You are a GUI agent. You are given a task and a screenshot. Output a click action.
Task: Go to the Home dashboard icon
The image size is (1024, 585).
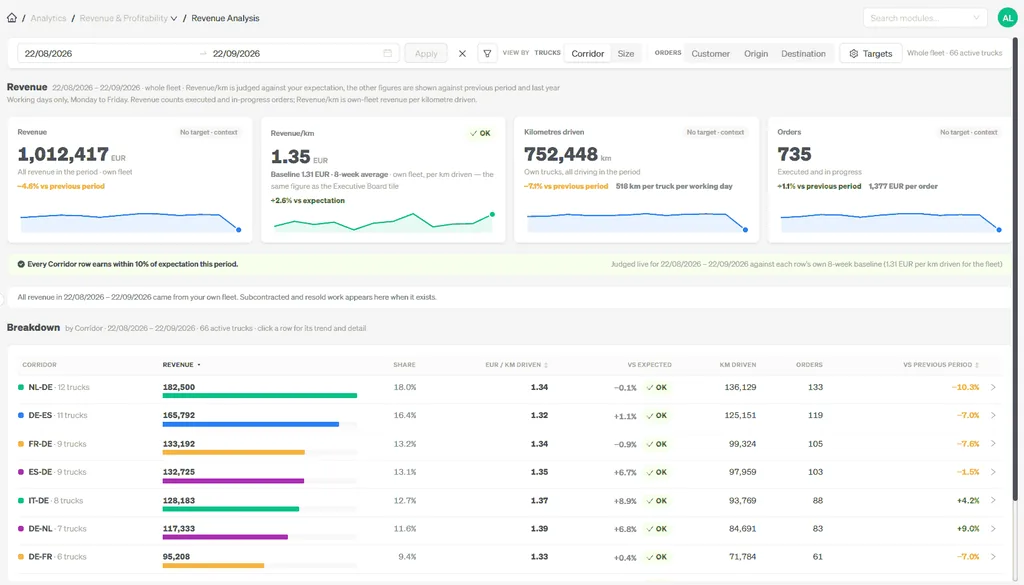[x=12, y=18]
